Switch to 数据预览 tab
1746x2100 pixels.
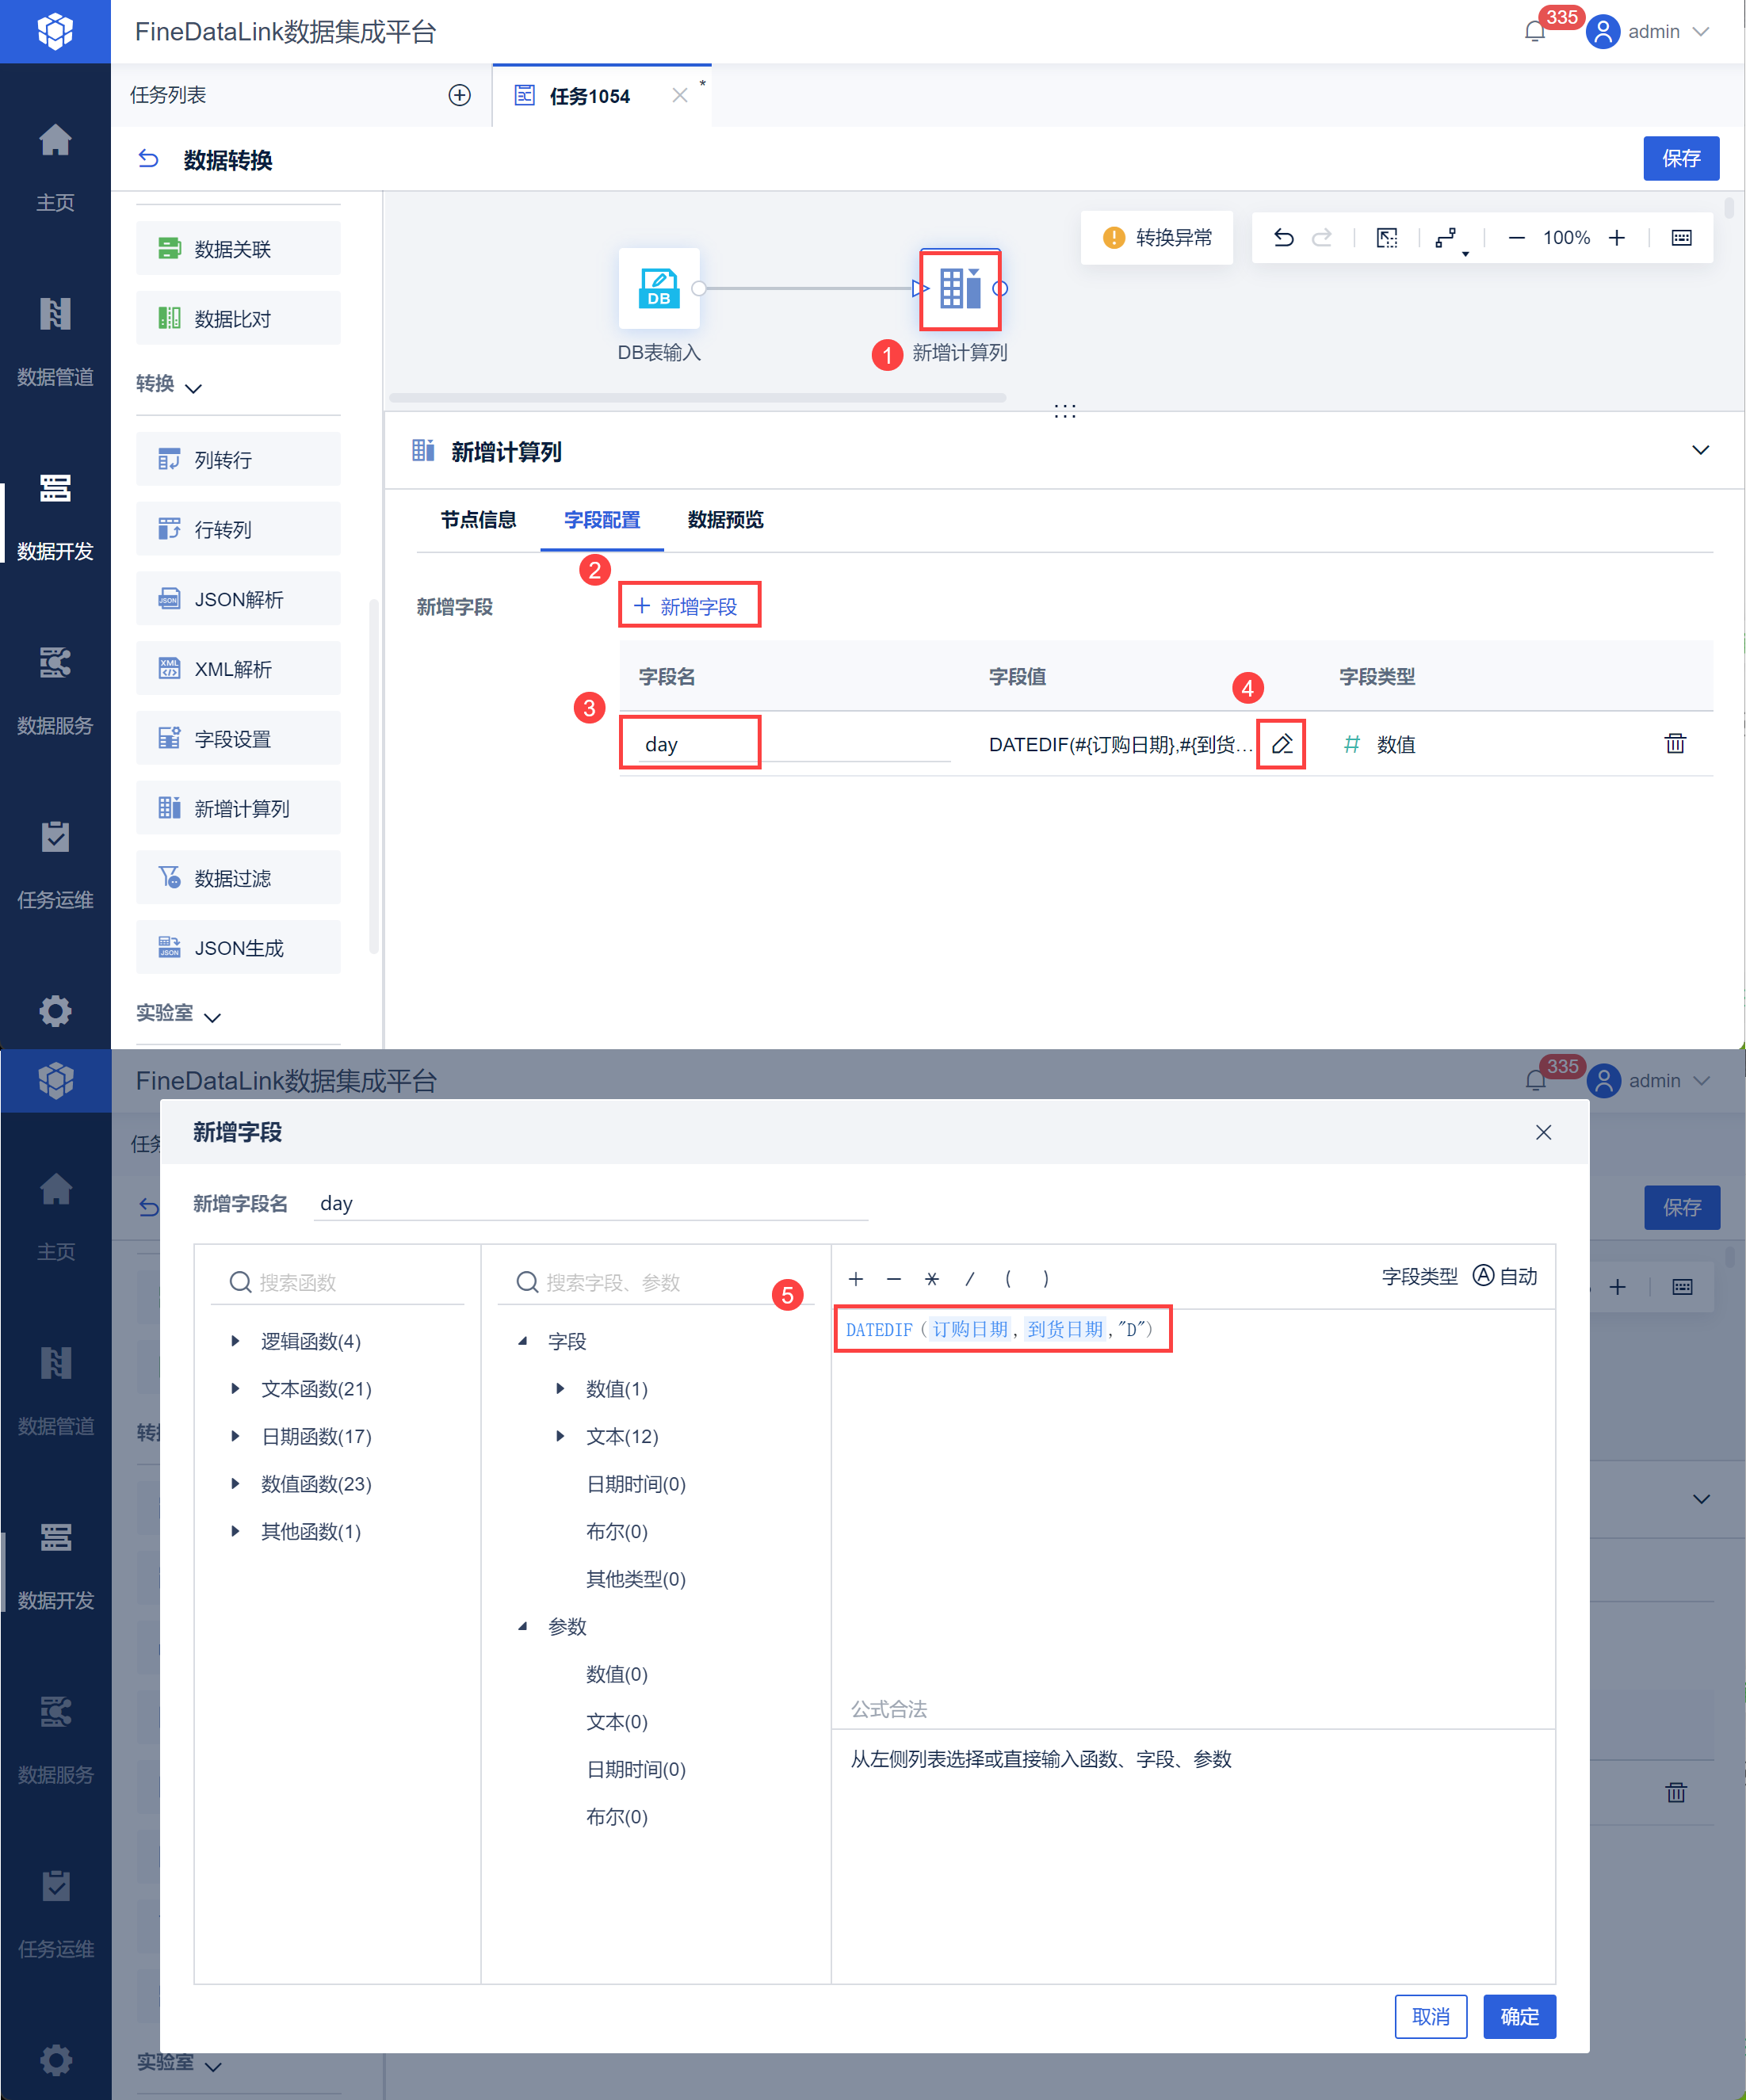tap(725, 520)
